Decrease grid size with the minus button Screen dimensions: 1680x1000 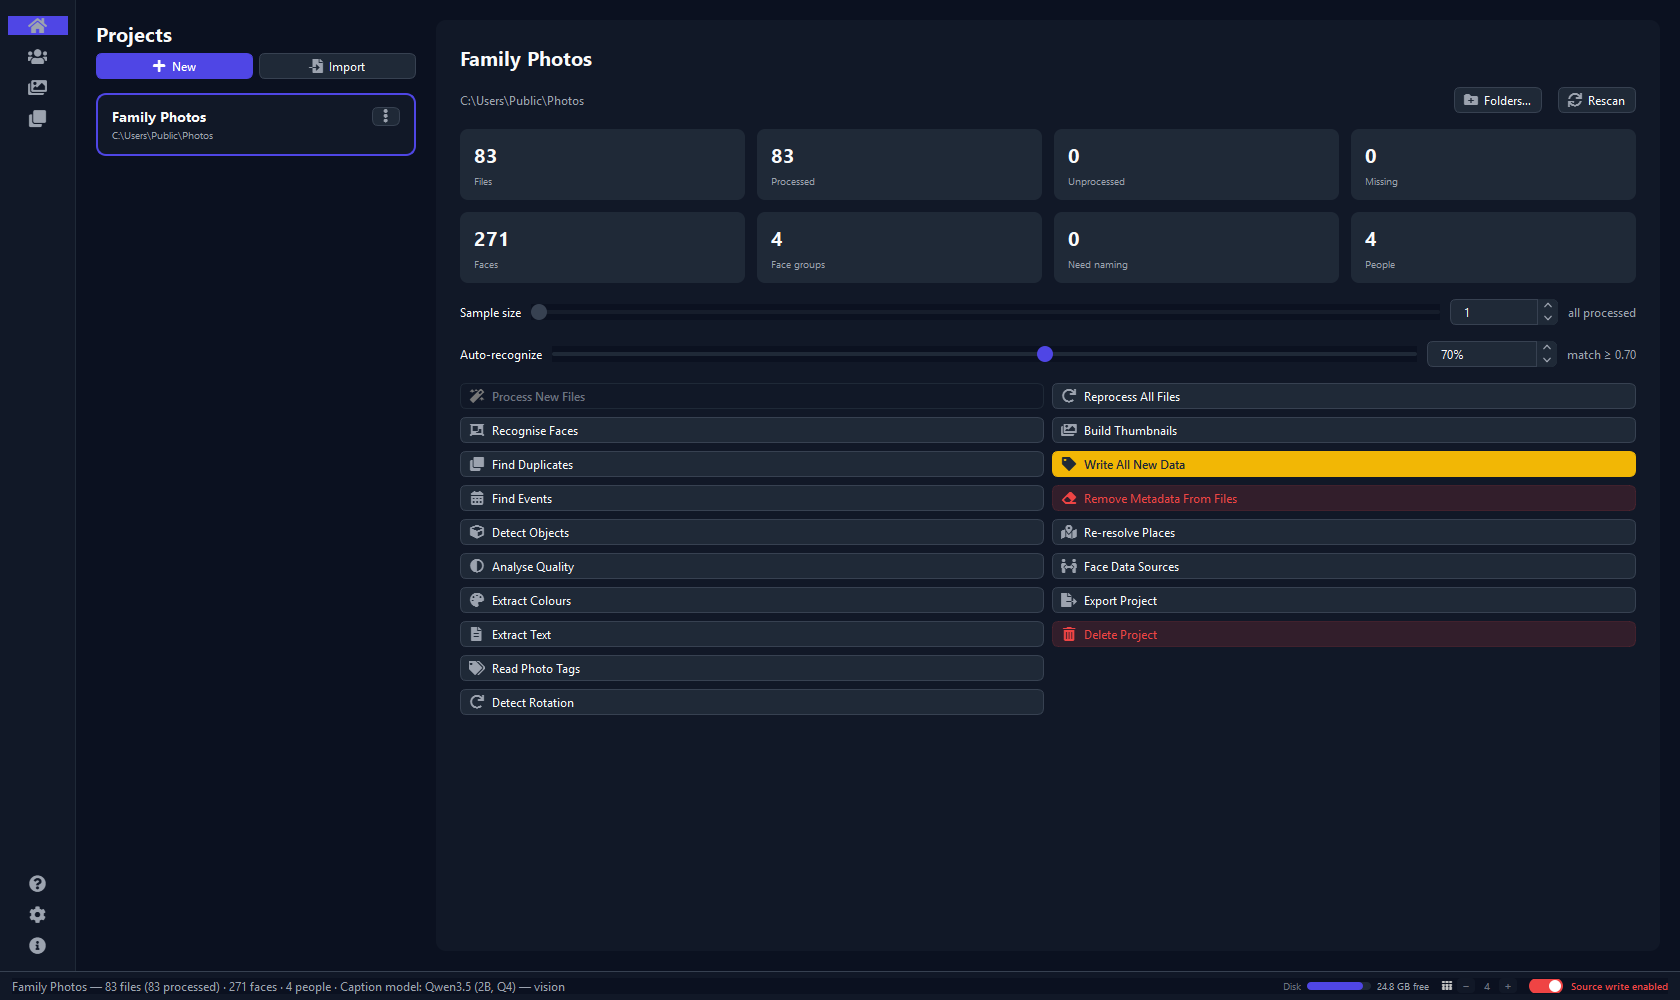(x=1466, y=987)
